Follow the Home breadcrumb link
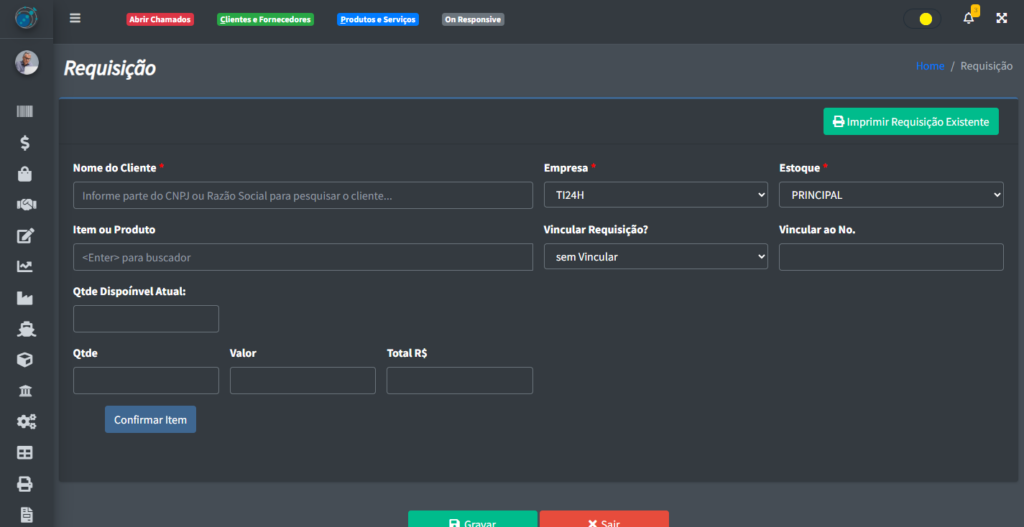 coord(929,66)
